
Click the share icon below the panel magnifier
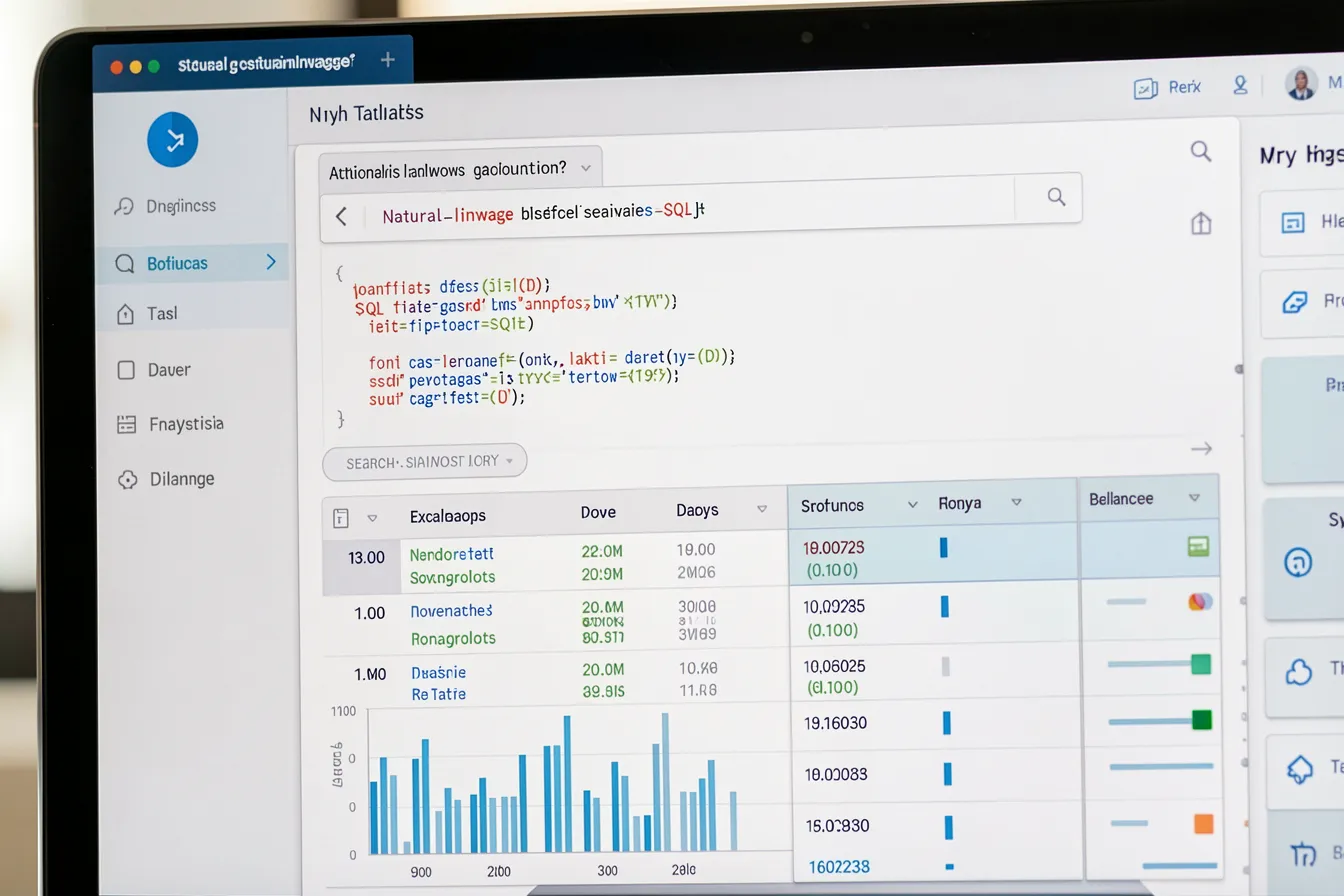[1201, 223]
